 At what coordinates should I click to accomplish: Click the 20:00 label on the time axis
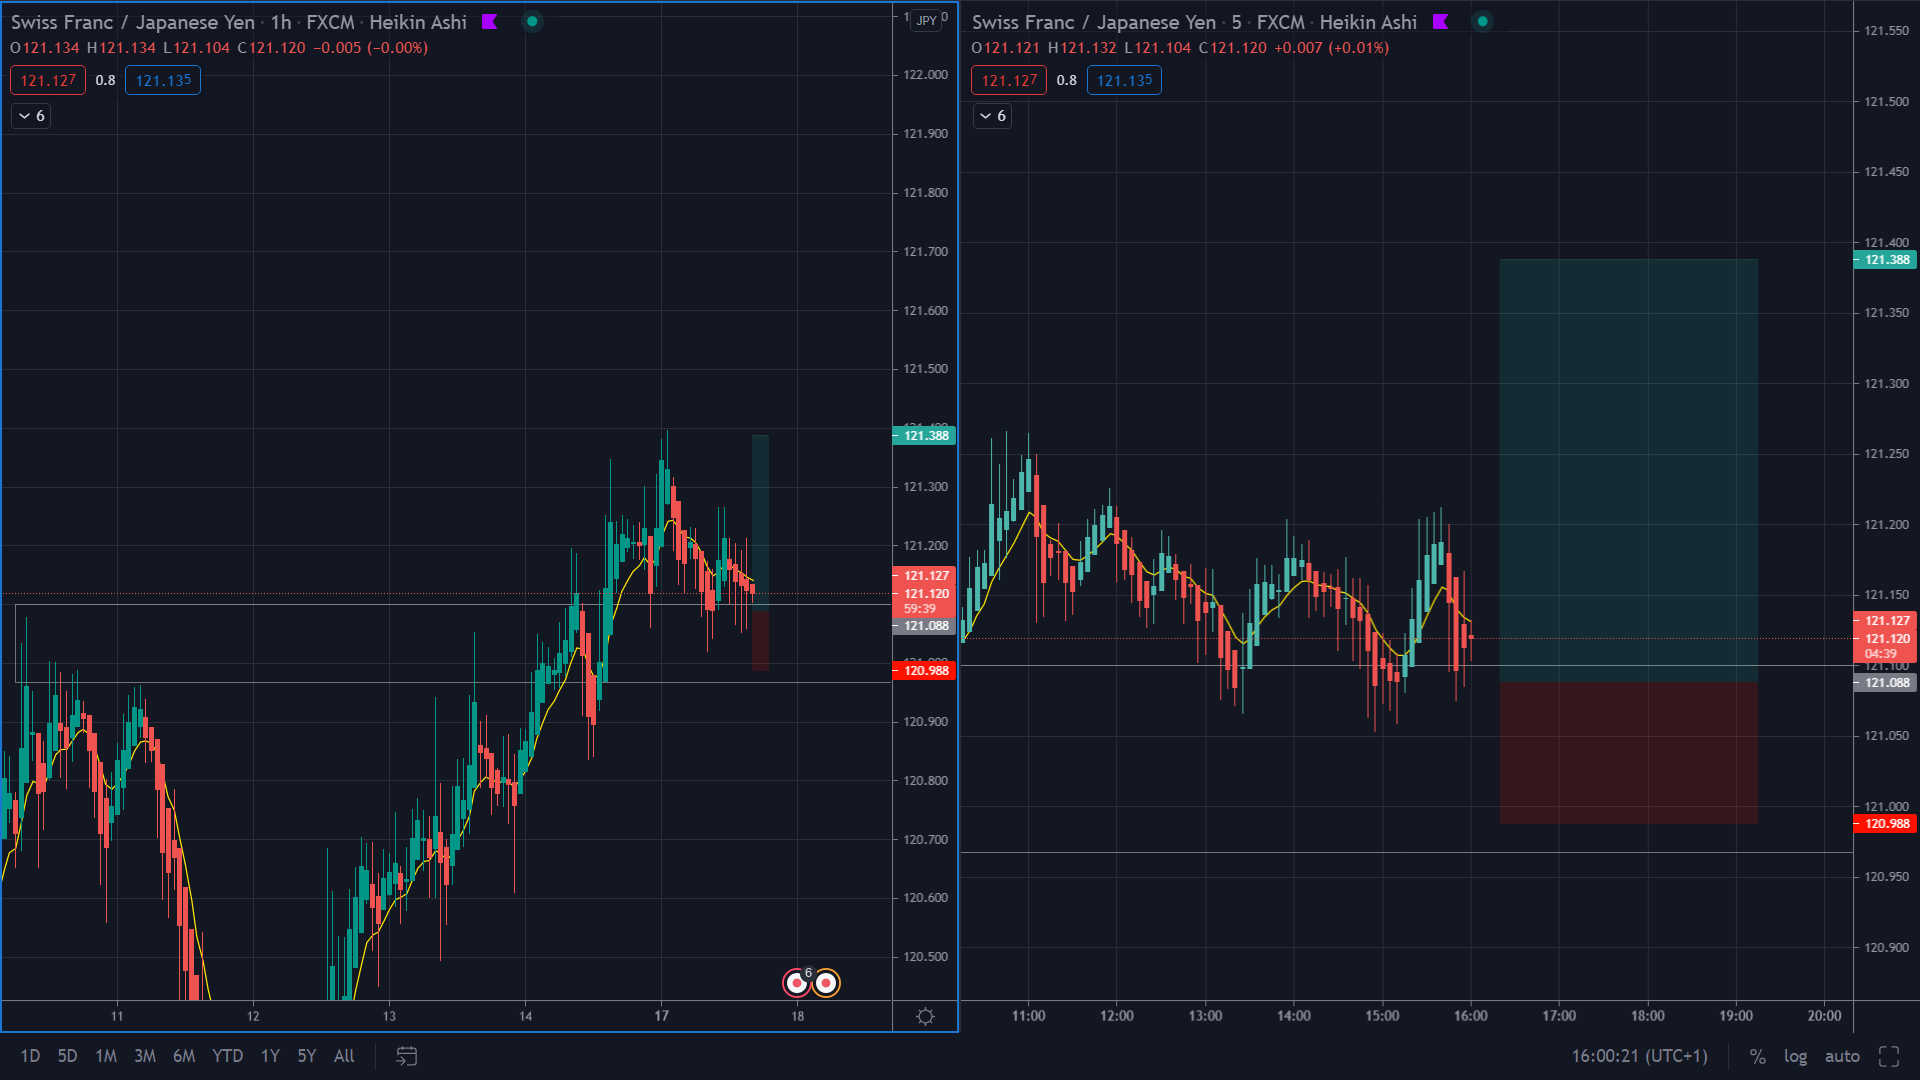coord(1824,1016)
